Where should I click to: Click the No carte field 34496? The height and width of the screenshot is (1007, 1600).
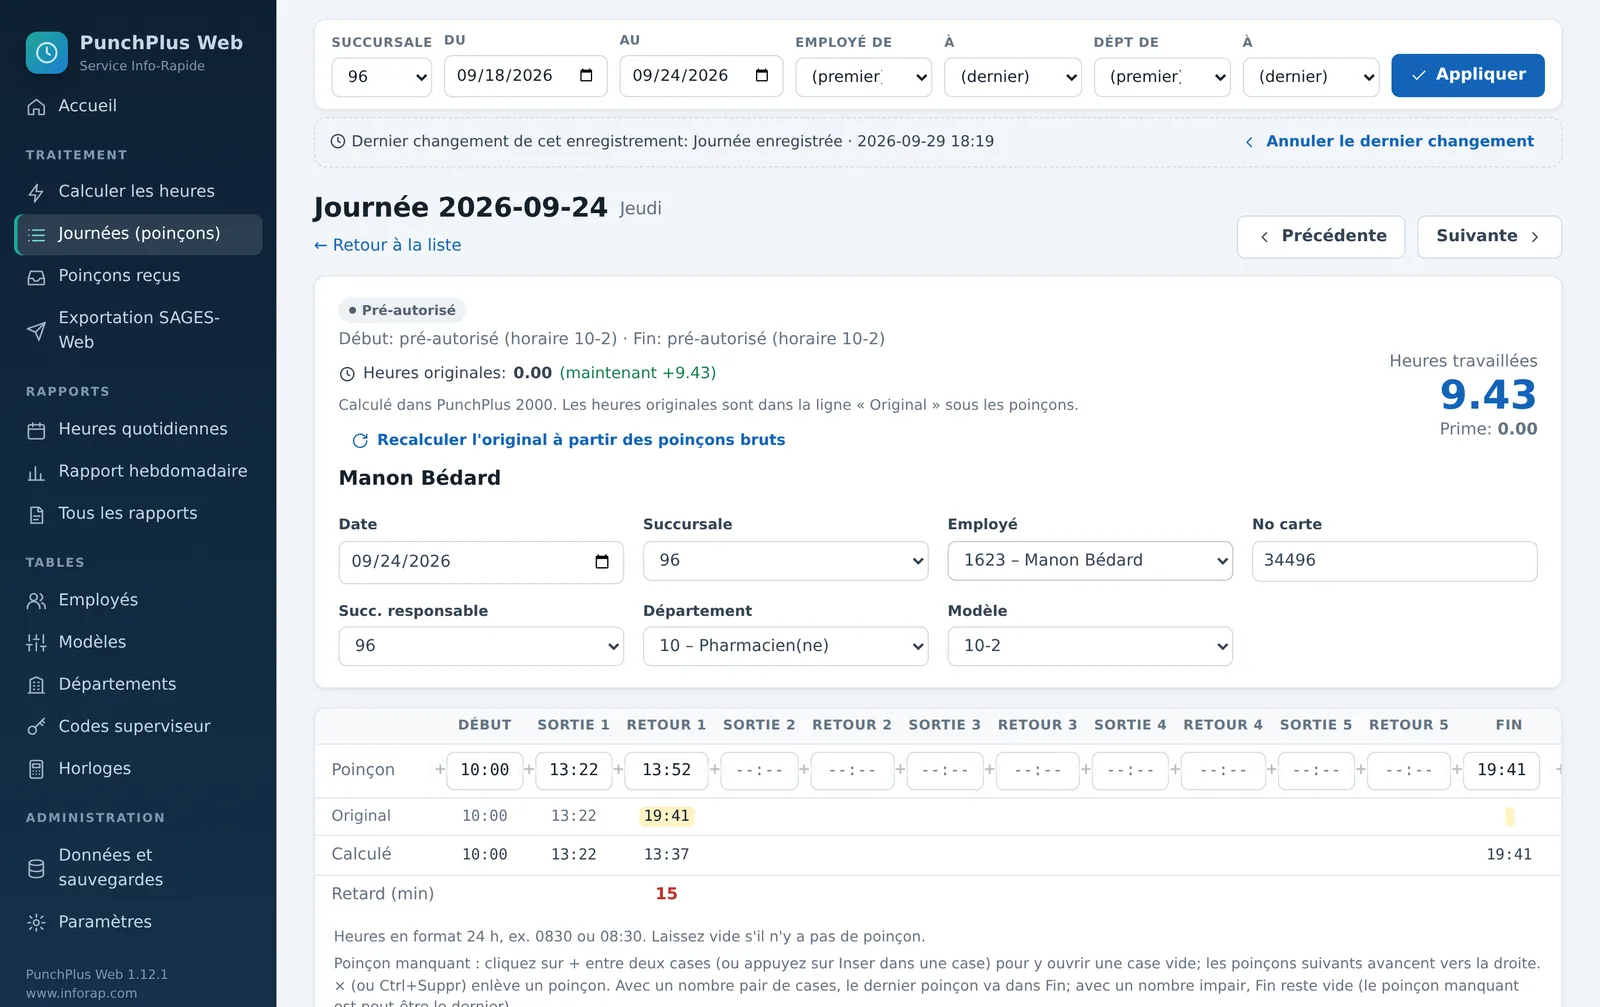(x=1394, y=561)
